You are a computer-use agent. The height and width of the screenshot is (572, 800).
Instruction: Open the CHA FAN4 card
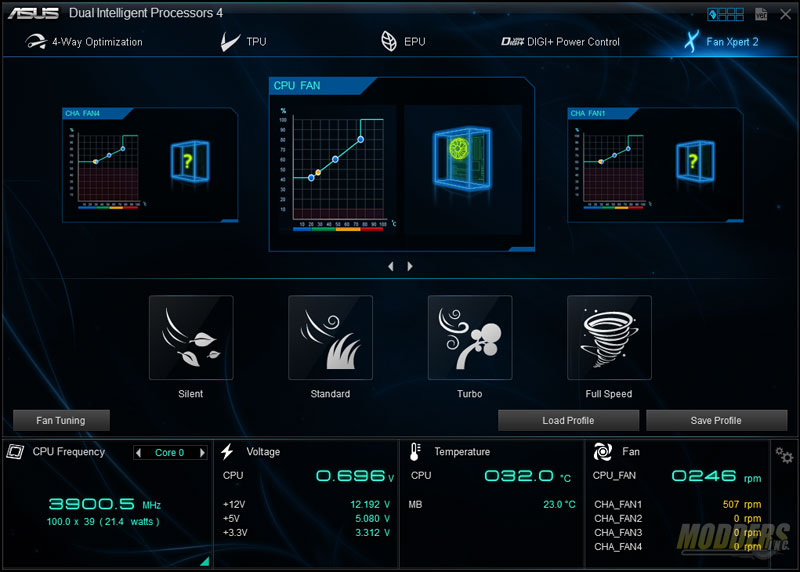pyautogui.click(x=150, y=165)
